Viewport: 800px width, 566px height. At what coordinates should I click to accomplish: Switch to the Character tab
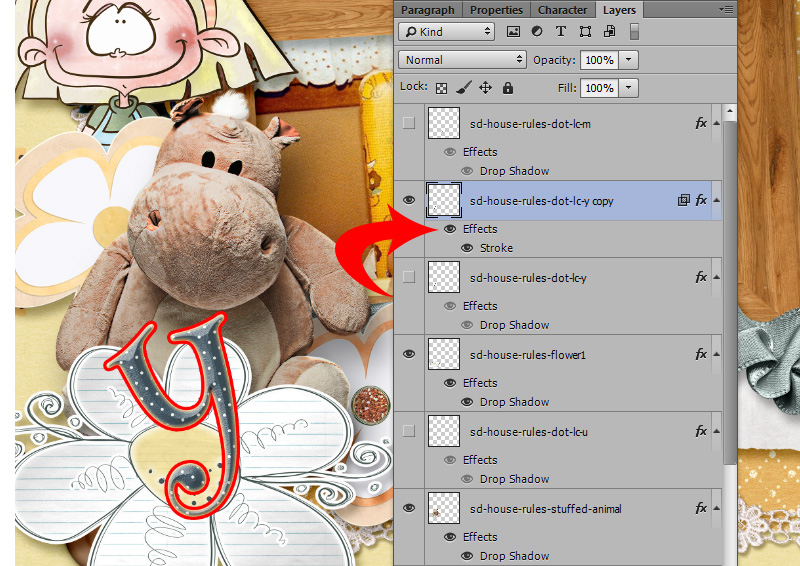click(x=563, y=10)
